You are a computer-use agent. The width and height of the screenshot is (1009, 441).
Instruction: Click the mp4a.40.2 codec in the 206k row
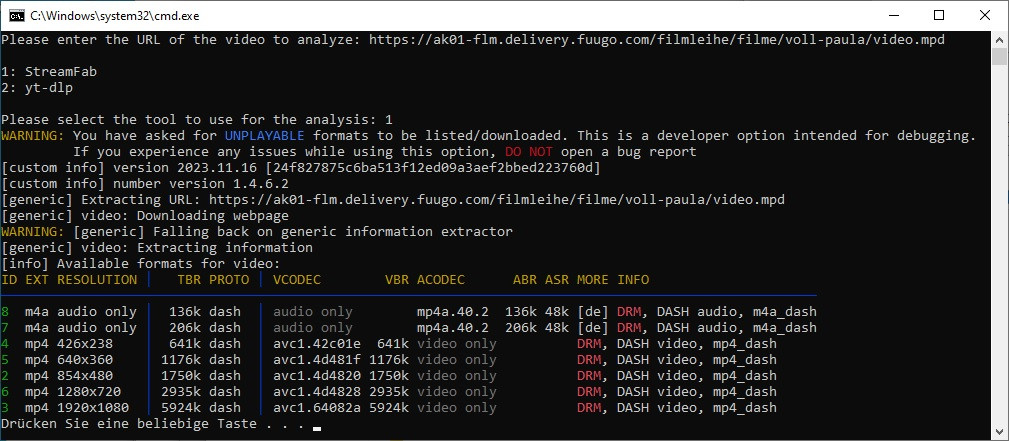pyautogui.click(x=452, y=328)
